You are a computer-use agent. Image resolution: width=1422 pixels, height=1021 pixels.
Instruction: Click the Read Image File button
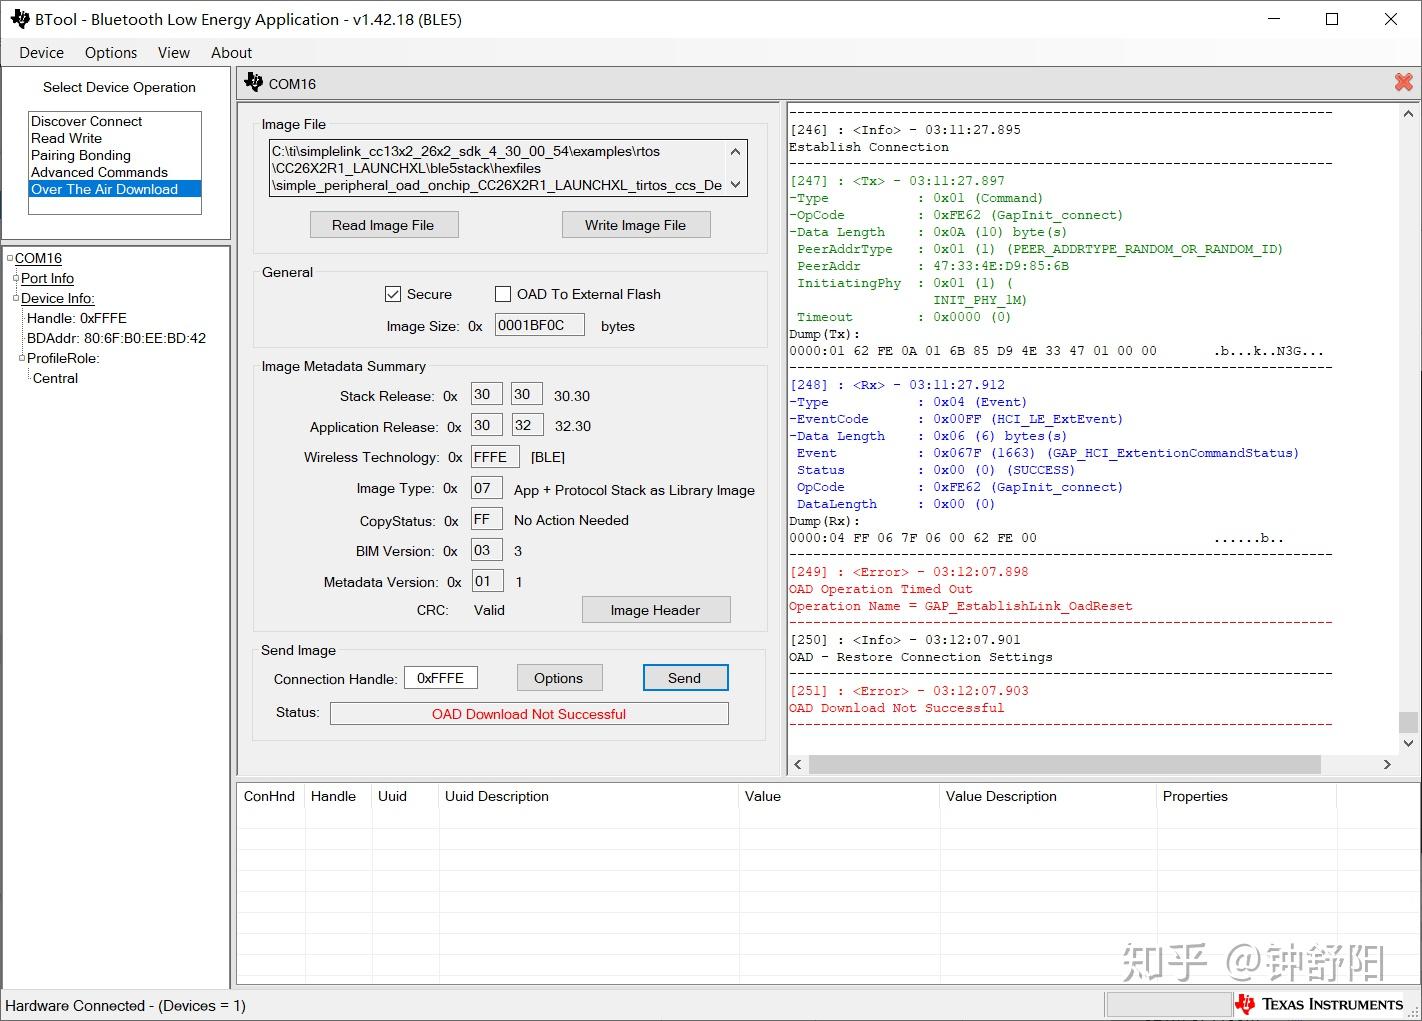[383, 225]
